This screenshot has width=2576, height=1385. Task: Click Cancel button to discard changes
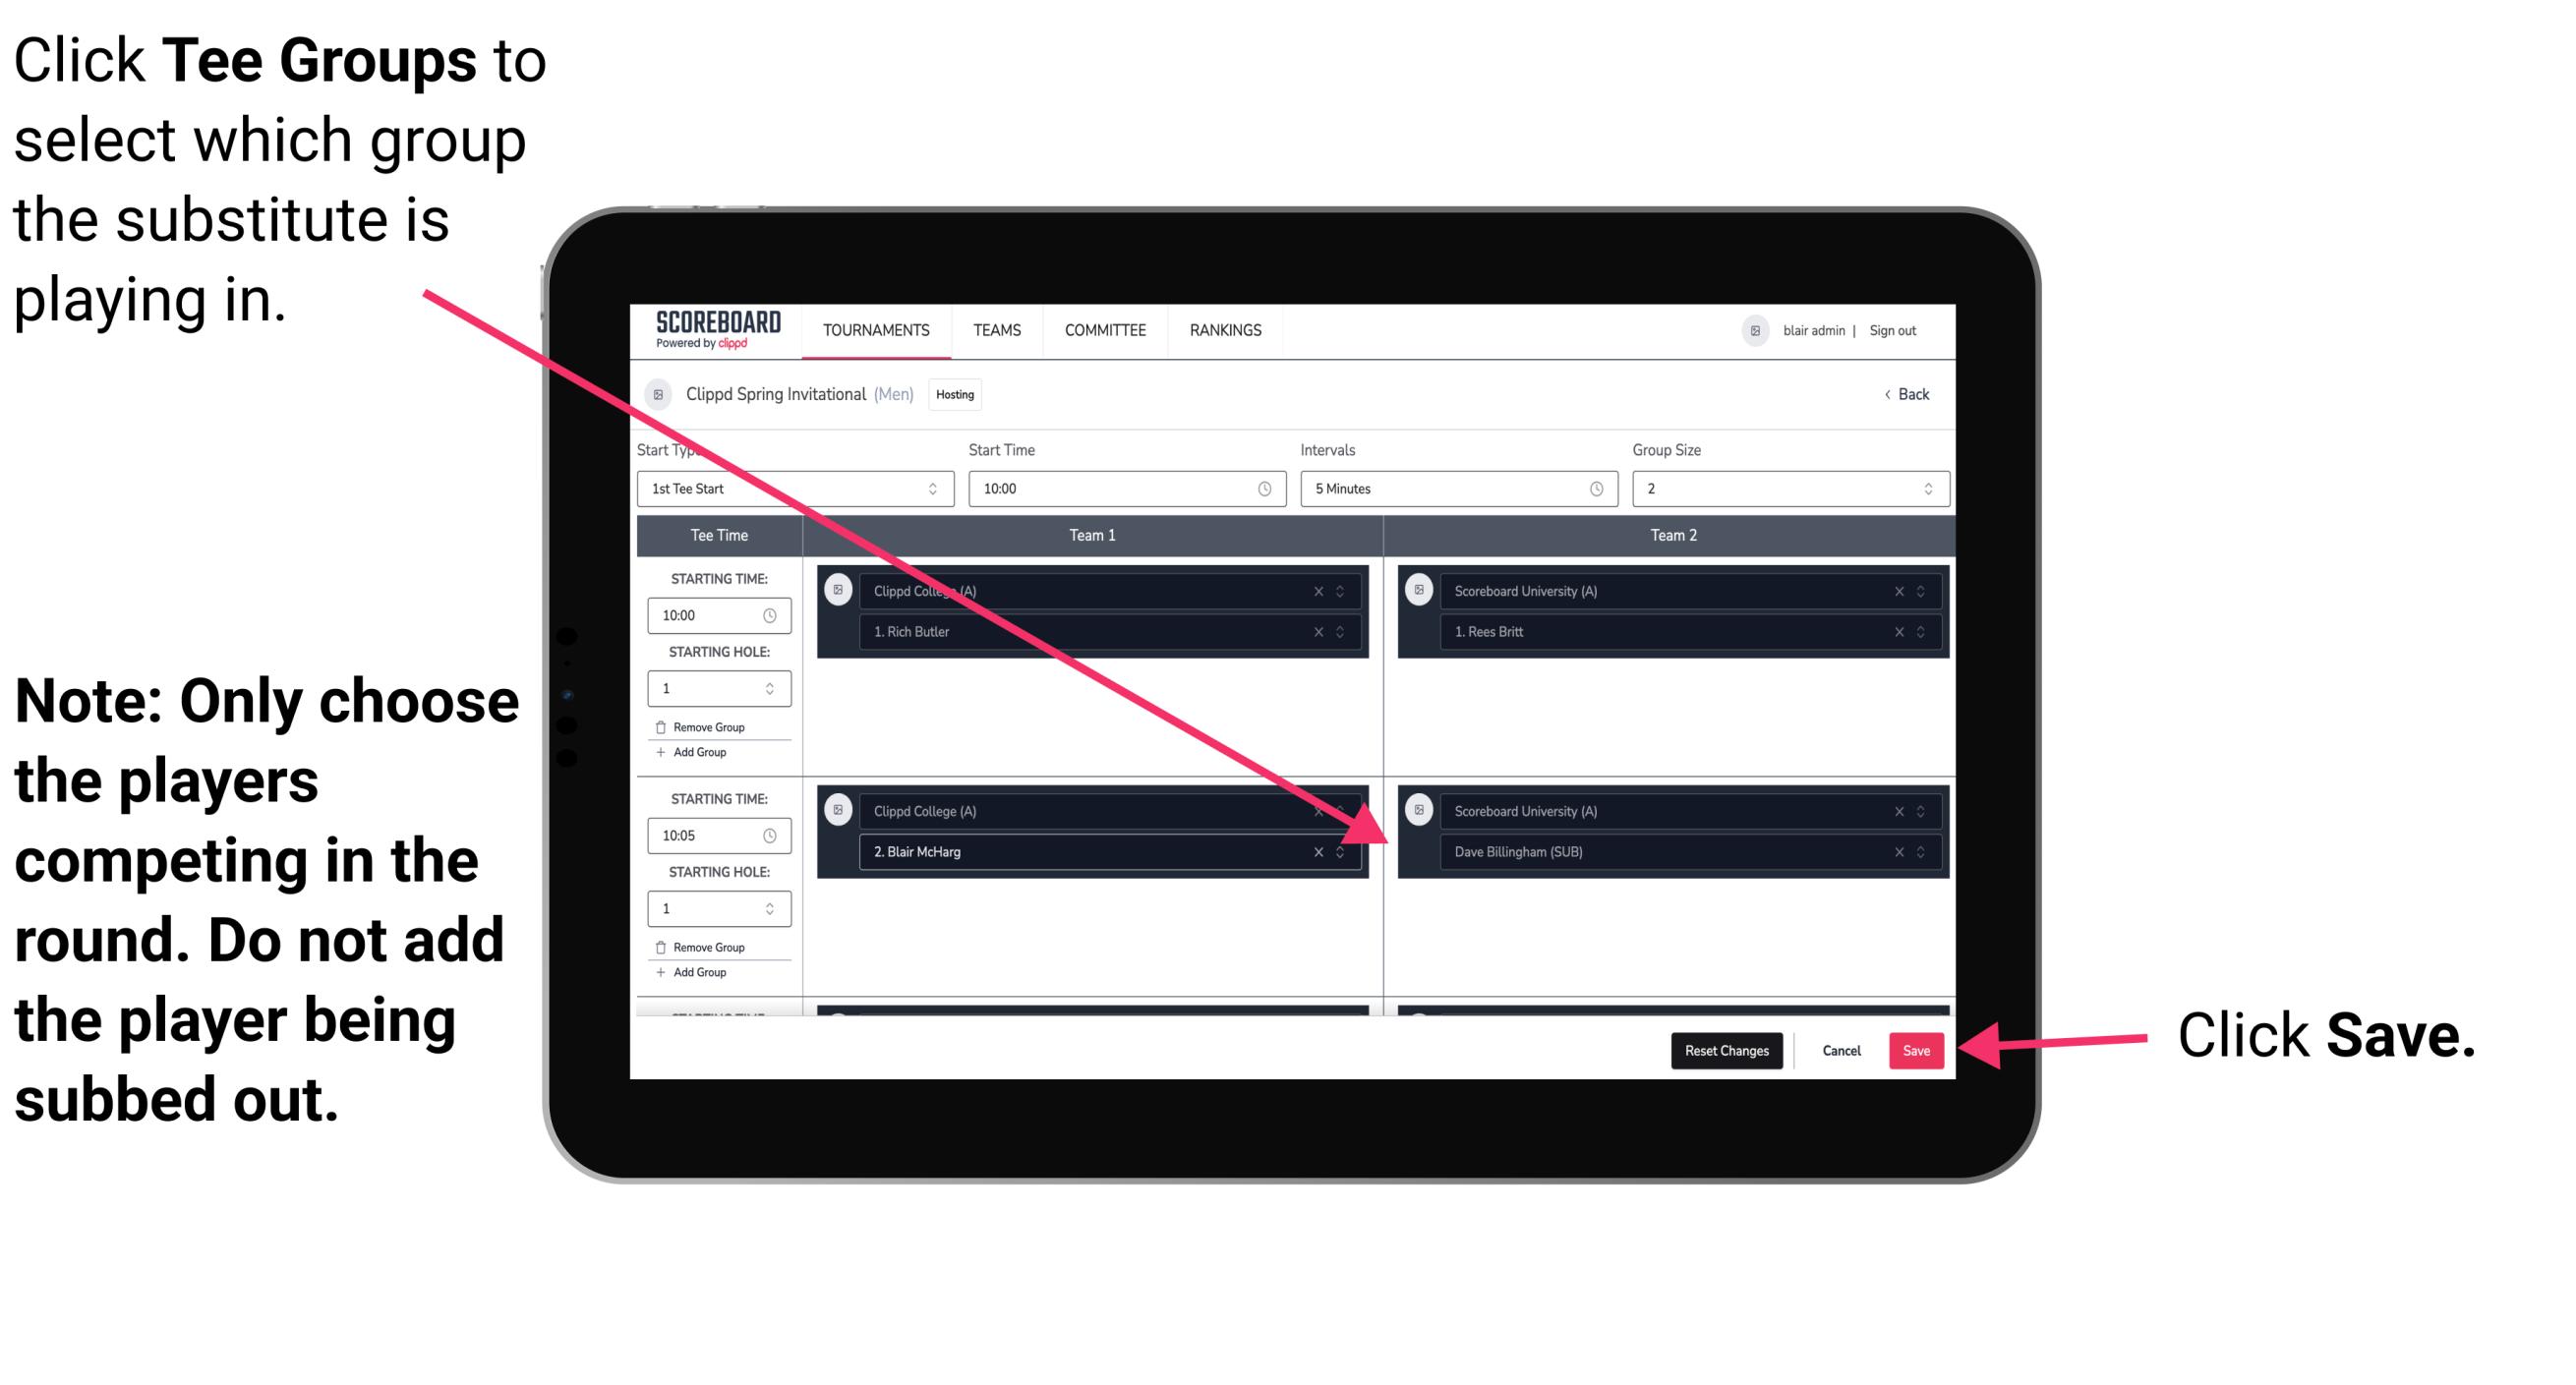(1839, 1049)
